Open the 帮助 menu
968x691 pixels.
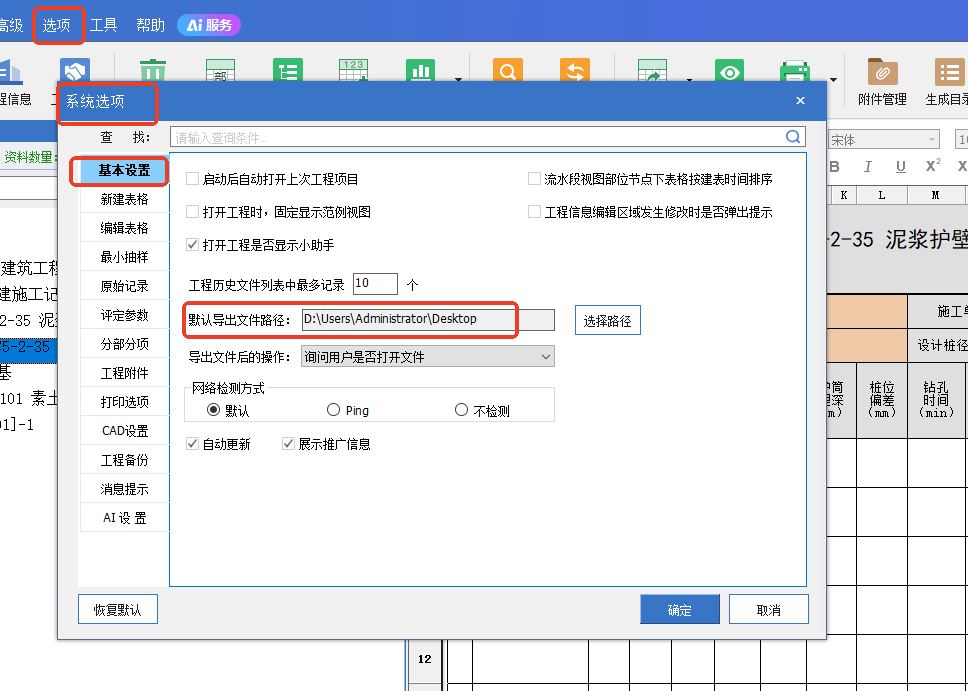[x=151, y=25]
